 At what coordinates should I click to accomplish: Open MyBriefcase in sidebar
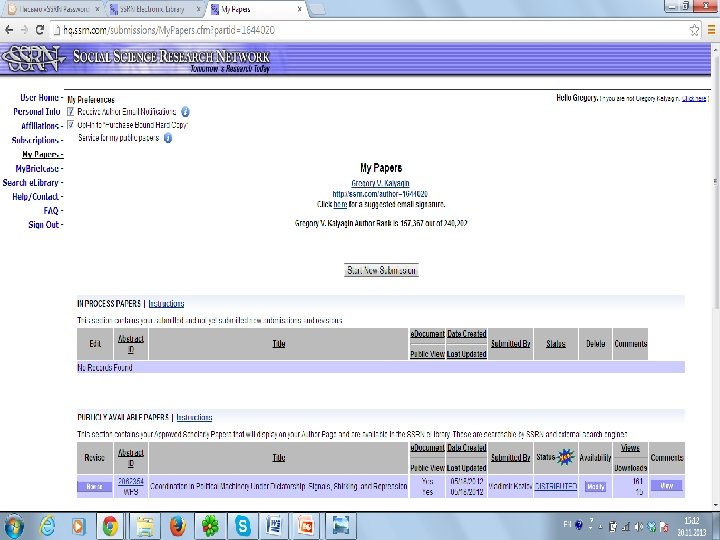[39, 169]
